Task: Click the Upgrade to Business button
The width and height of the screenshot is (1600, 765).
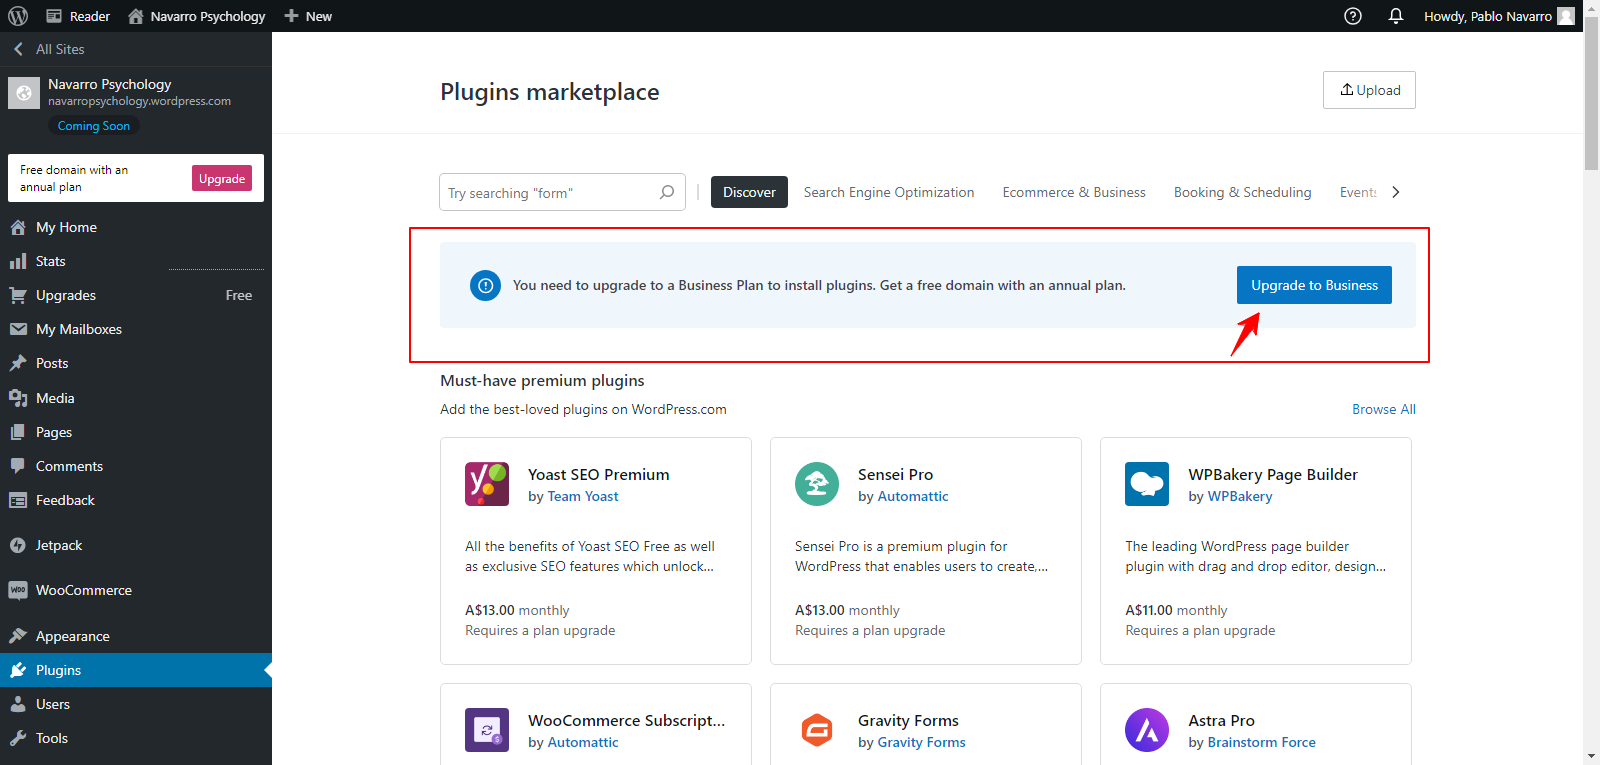Action: click(x=1314, y=285)
